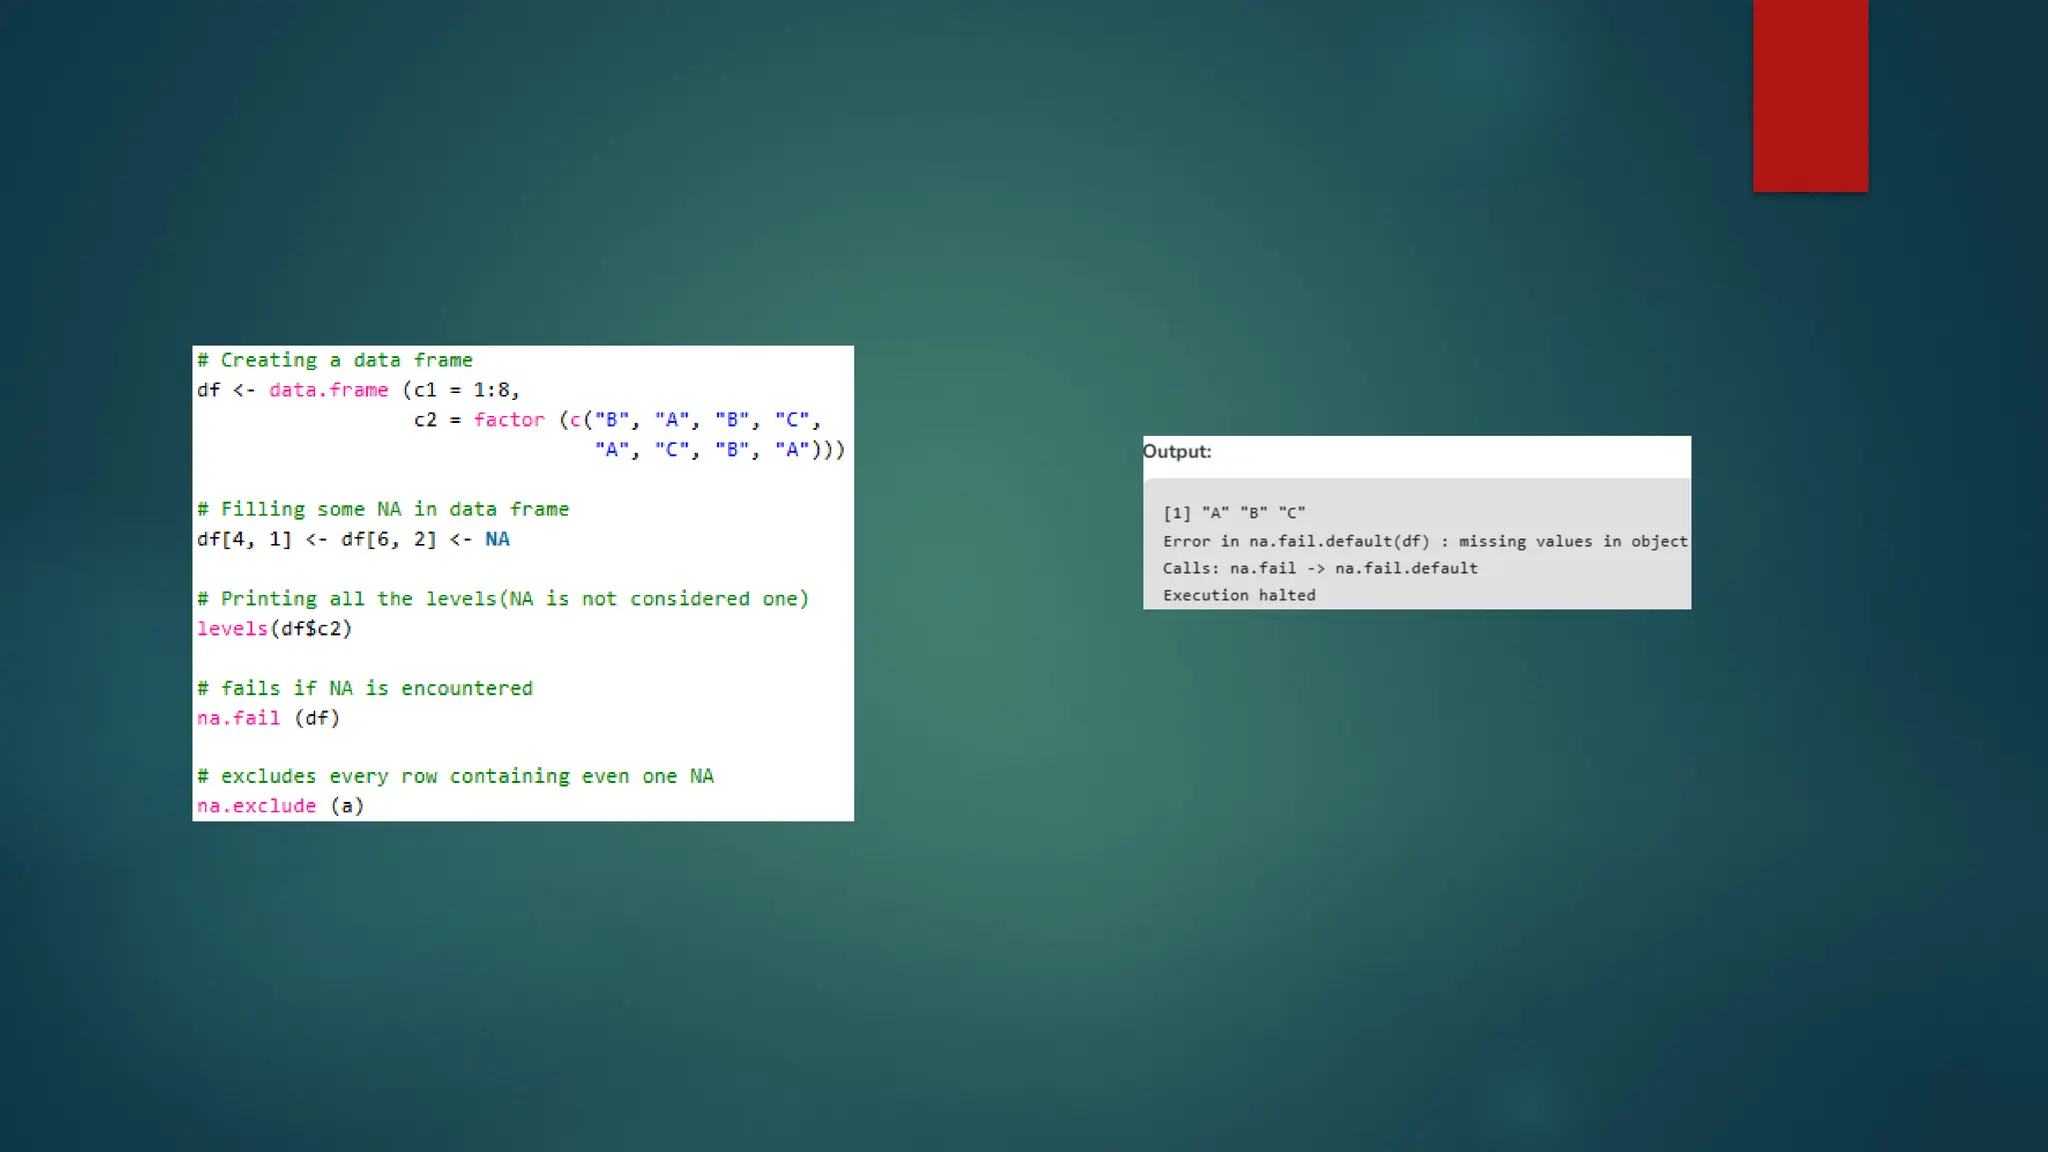This screenshot has height=1152, width=2048.
Task: Click the 'levels(df$c2)' code line
Action: click(x=275, y=629)
